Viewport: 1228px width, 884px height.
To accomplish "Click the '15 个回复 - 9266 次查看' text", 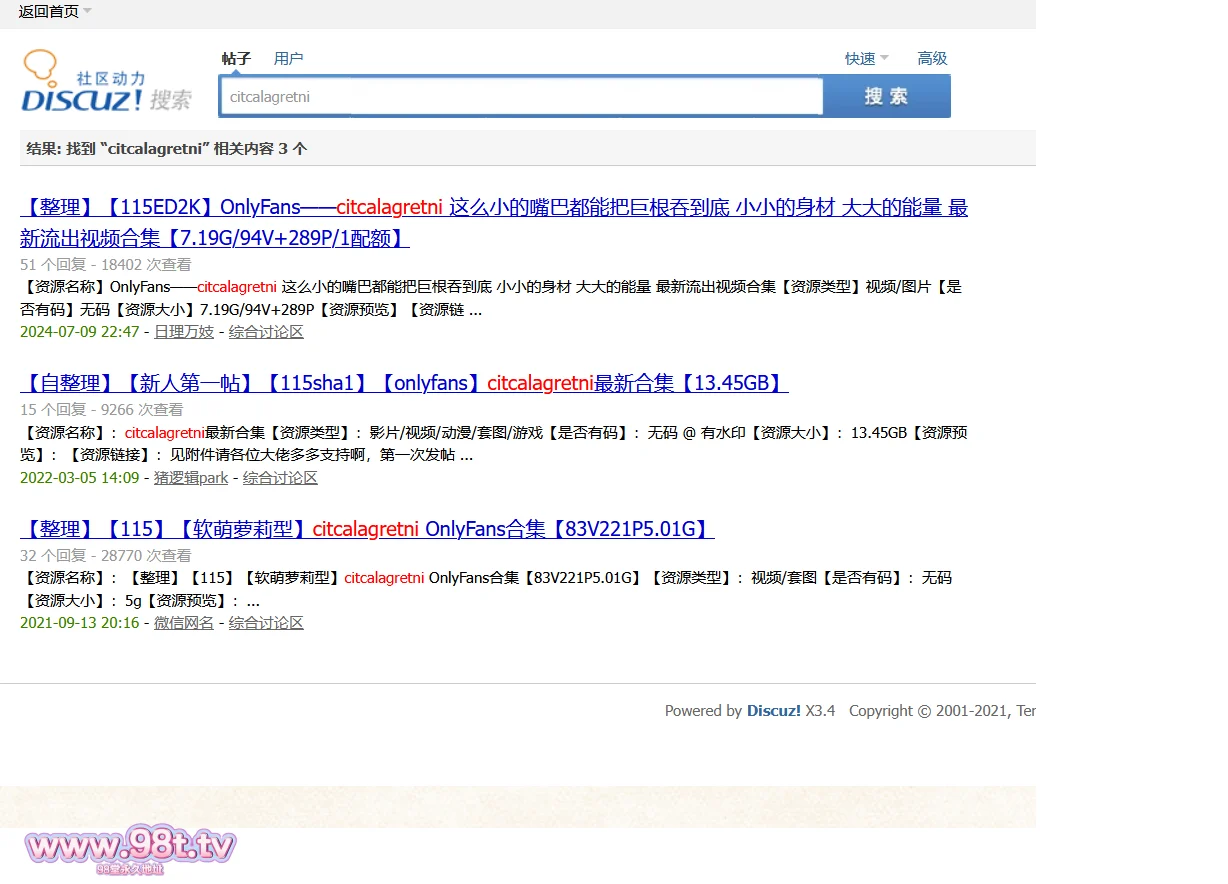I will pos(102,410).
